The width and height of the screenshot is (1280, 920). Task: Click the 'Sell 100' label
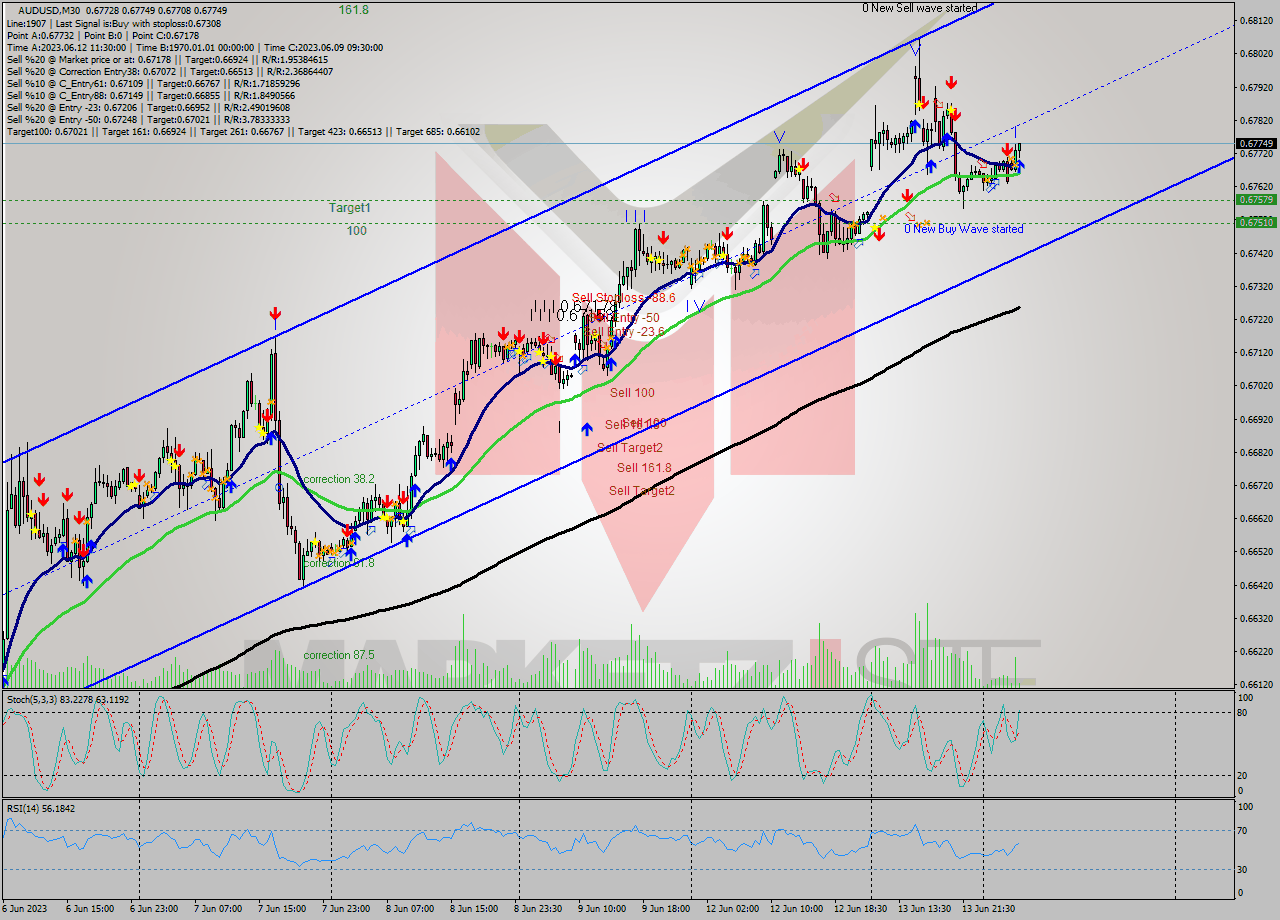point(632,393)
